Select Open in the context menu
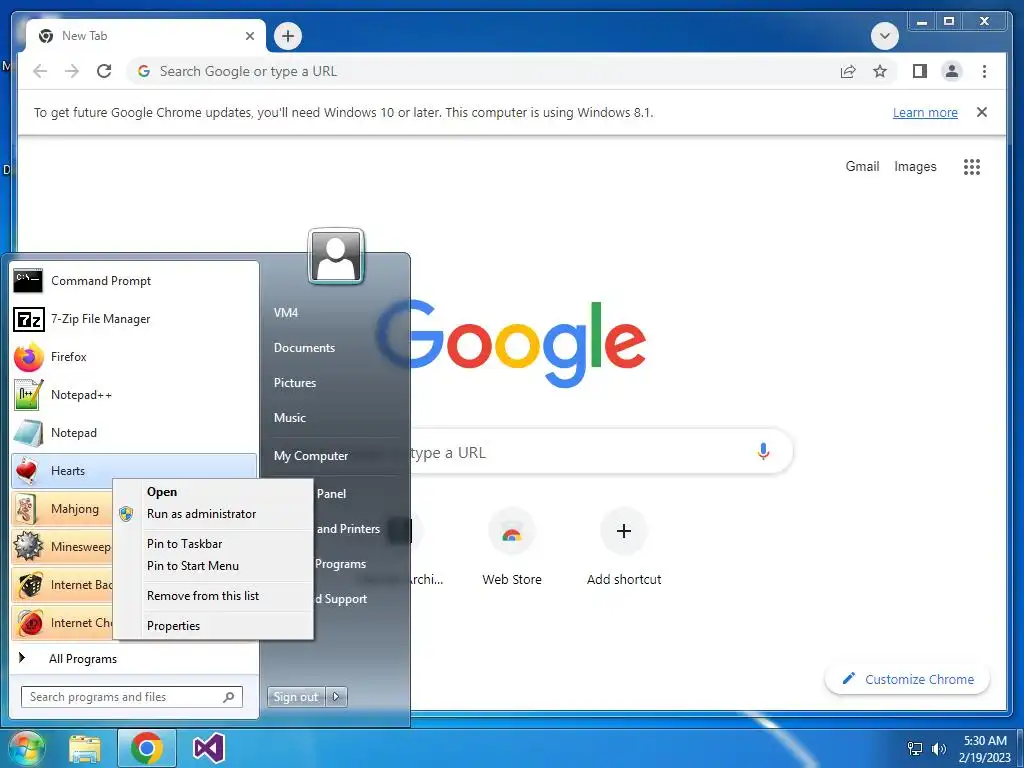Viewport: 1024px width, 768px height. (x=162, y=492)
